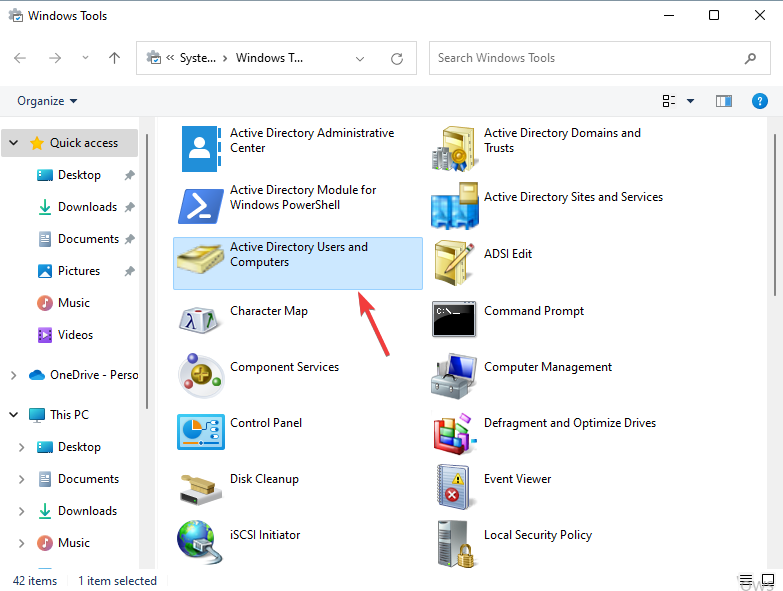Screen dimensions: 783x591
Task: Select OneDrive - Personal in sidebar
Action: [x=94, y=375]
